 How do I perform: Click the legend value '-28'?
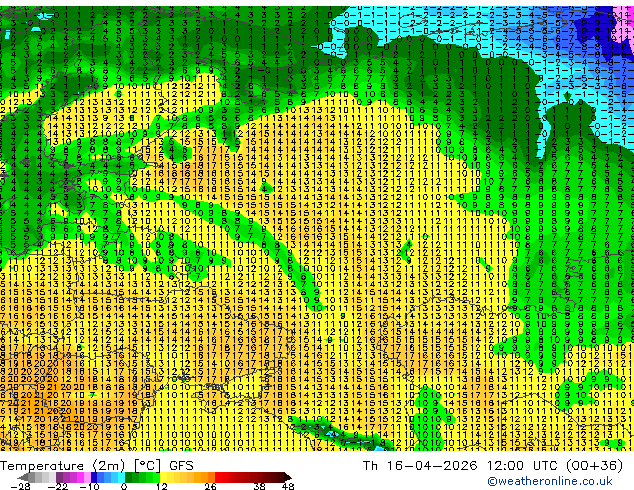tap(20, 486)
